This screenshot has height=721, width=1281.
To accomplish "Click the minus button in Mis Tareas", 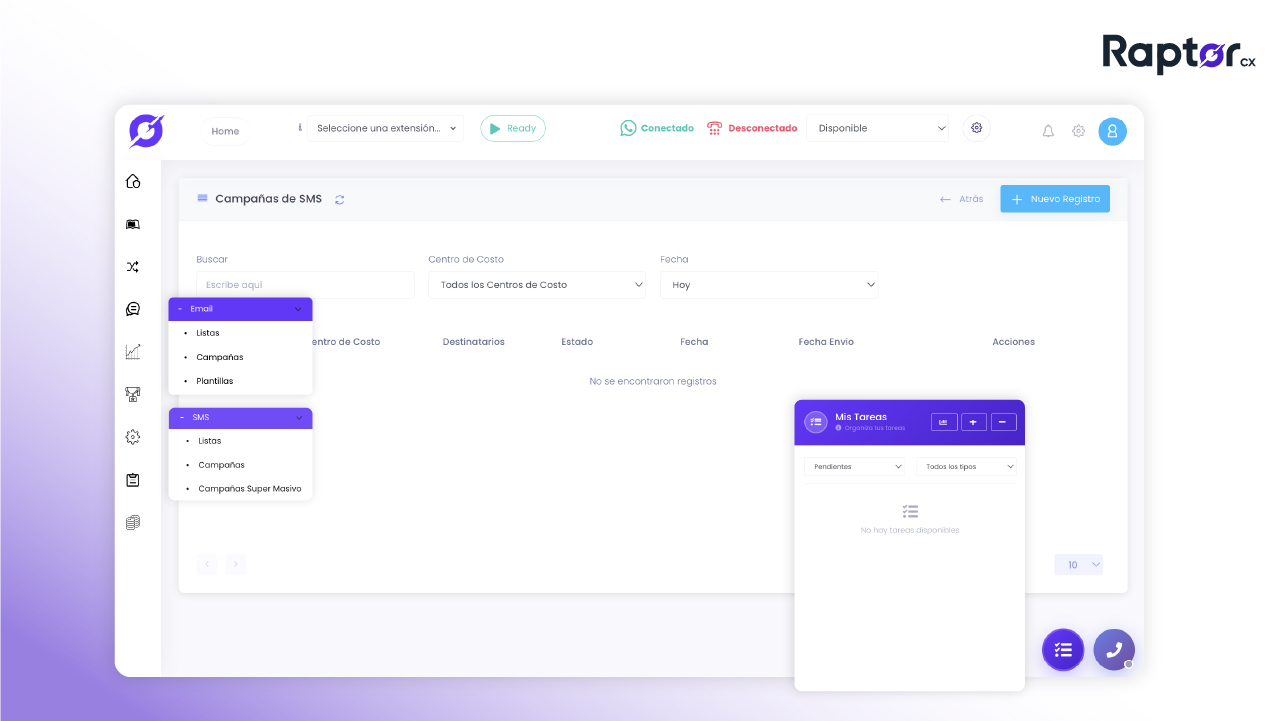I will click(x=1004, y=422).
